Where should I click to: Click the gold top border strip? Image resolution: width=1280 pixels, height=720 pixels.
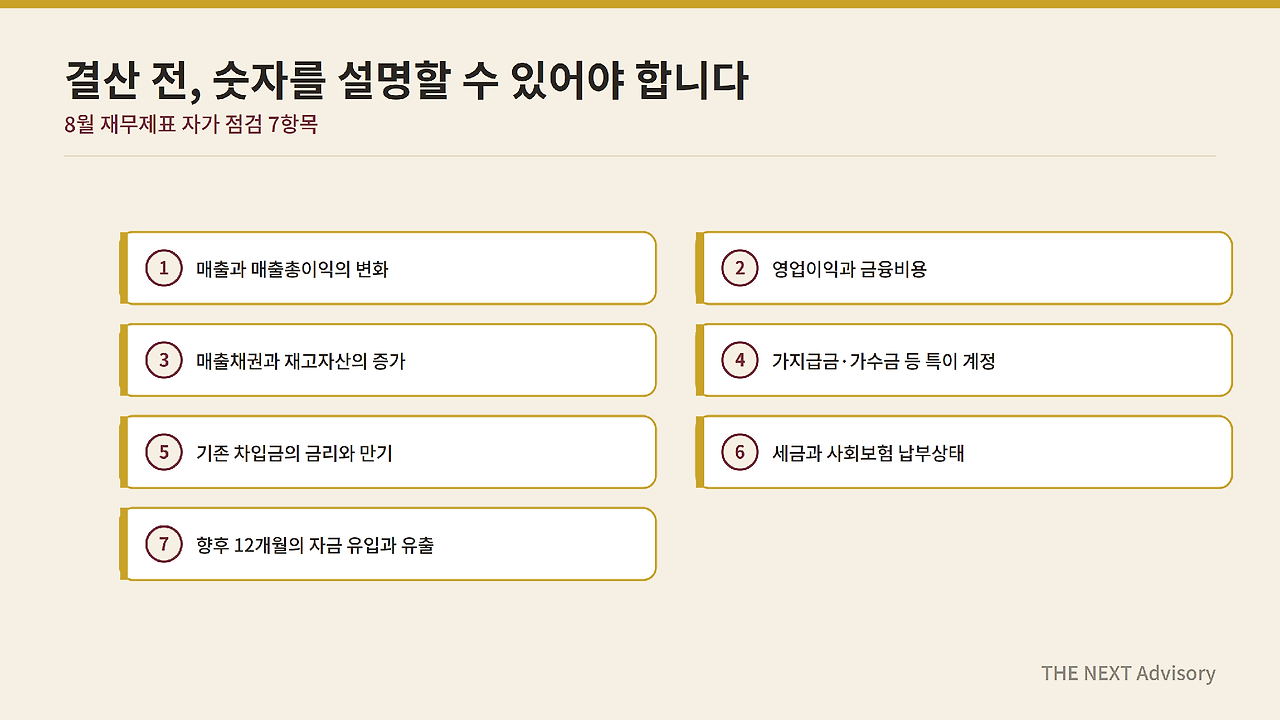click(x=640, y=4)
